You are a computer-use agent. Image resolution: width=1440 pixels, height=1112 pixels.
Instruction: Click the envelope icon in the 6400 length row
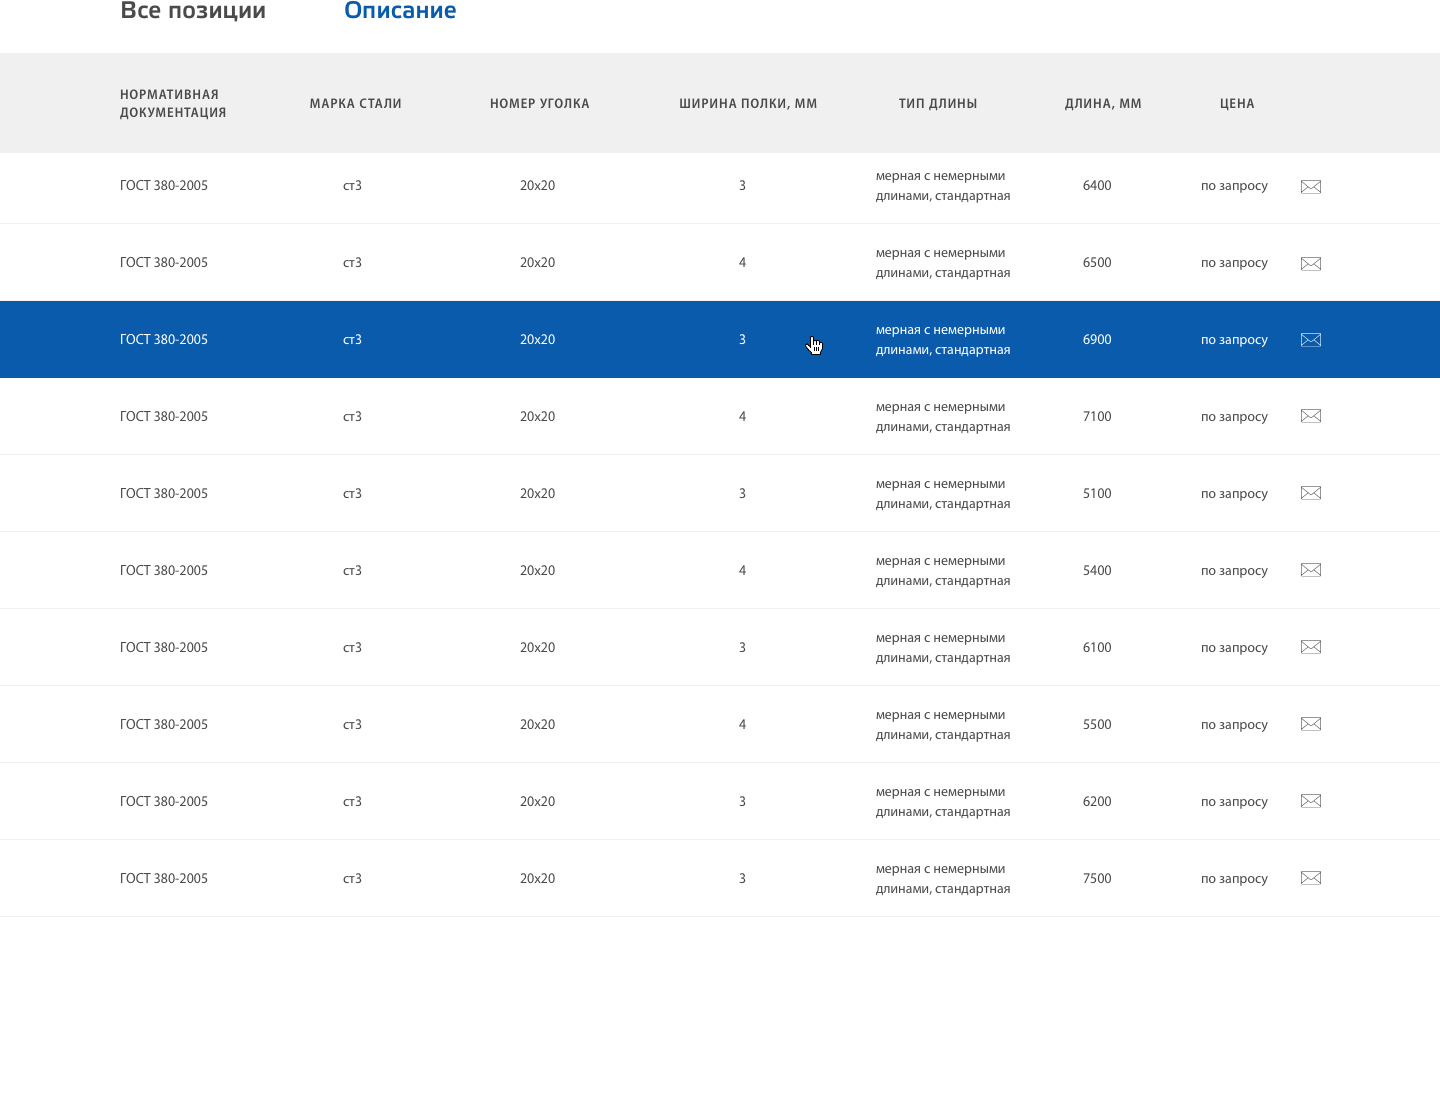[1311, 187]
